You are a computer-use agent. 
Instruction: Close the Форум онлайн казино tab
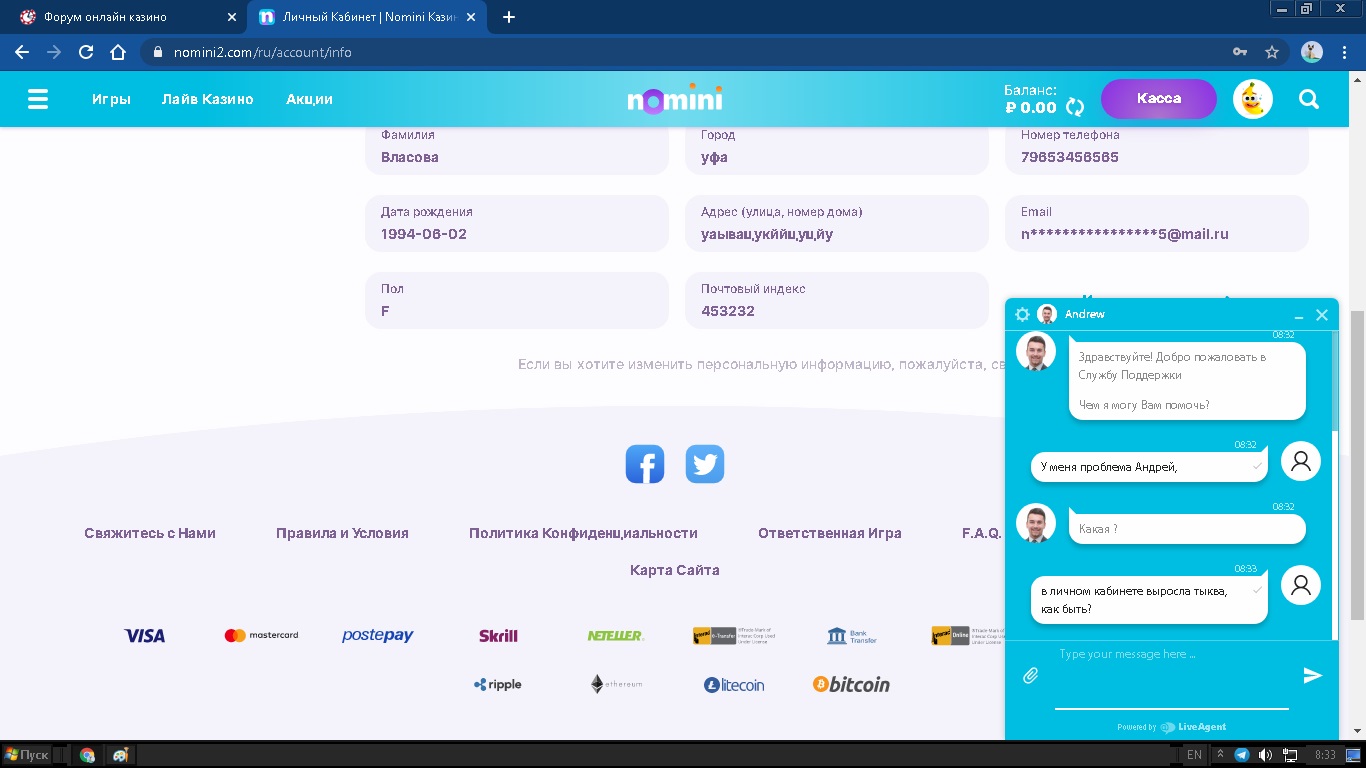tap(232, 17)
